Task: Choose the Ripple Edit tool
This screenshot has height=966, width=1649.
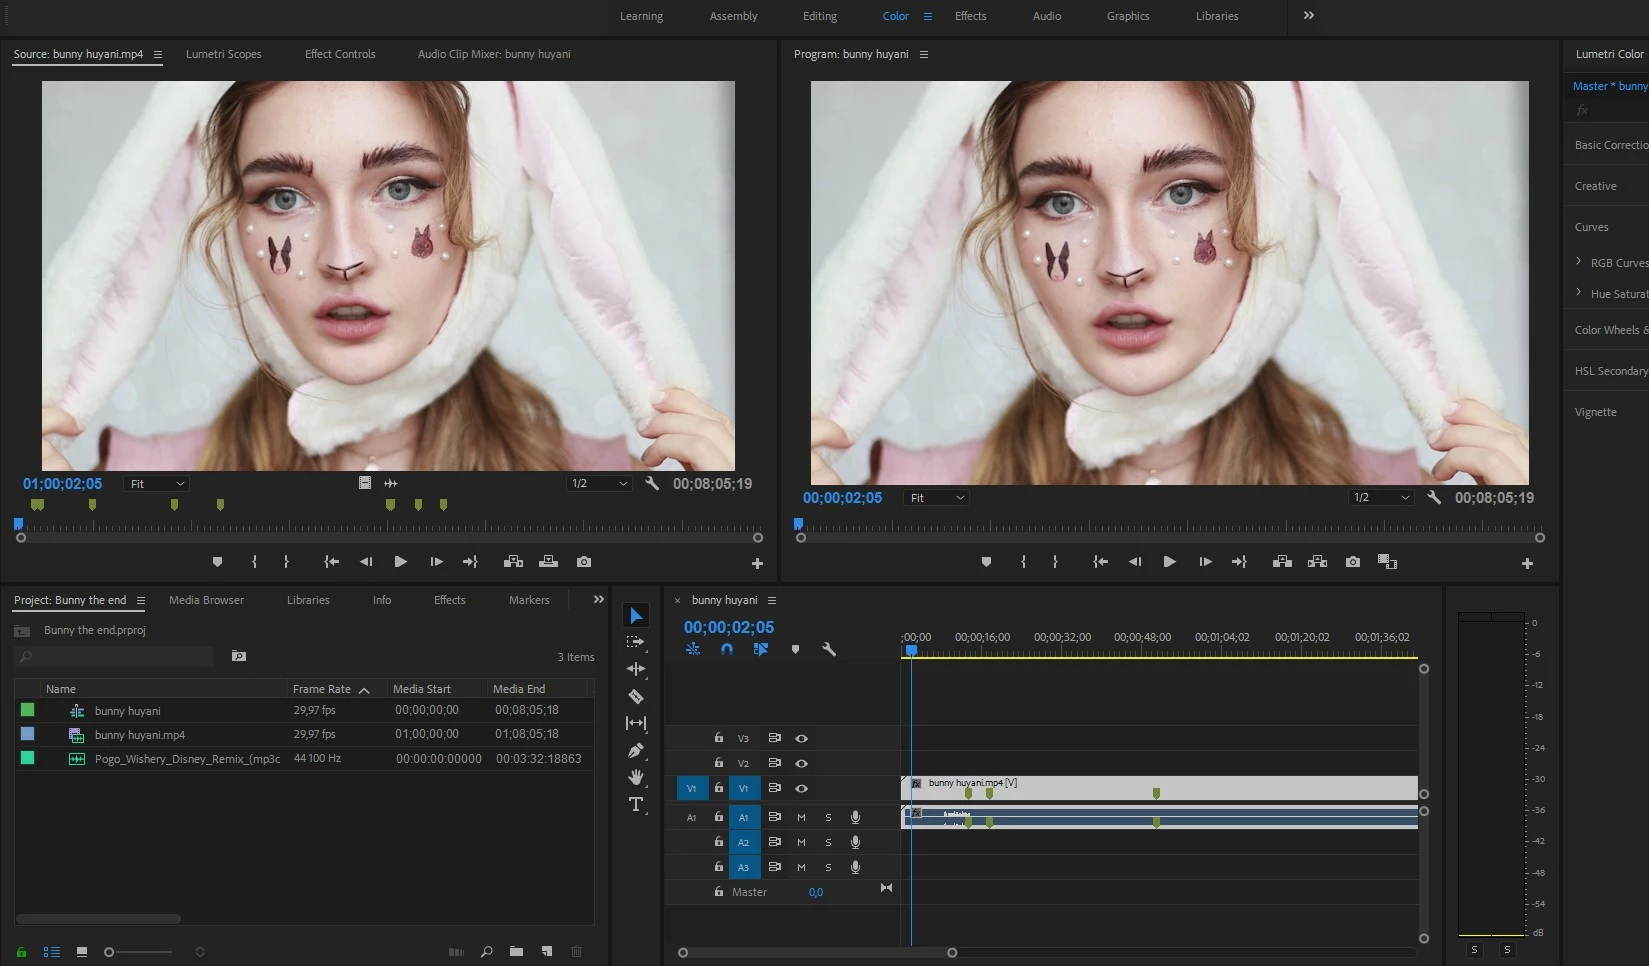Action: (x=636, y=669)
